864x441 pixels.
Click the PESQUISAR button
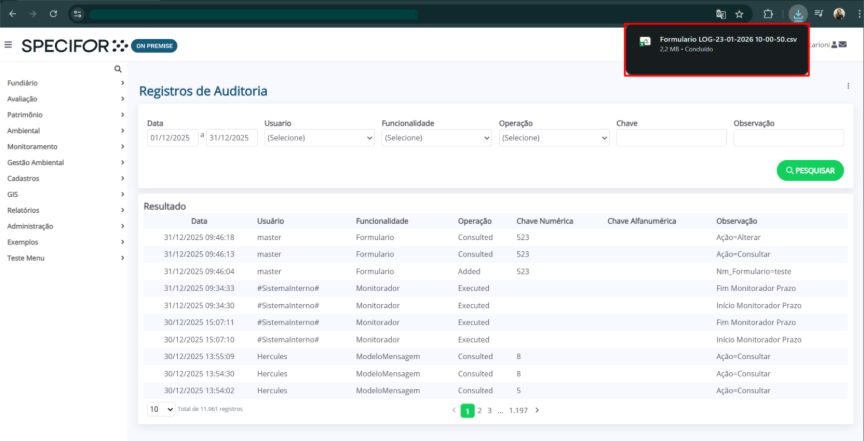tap(810, 171)
